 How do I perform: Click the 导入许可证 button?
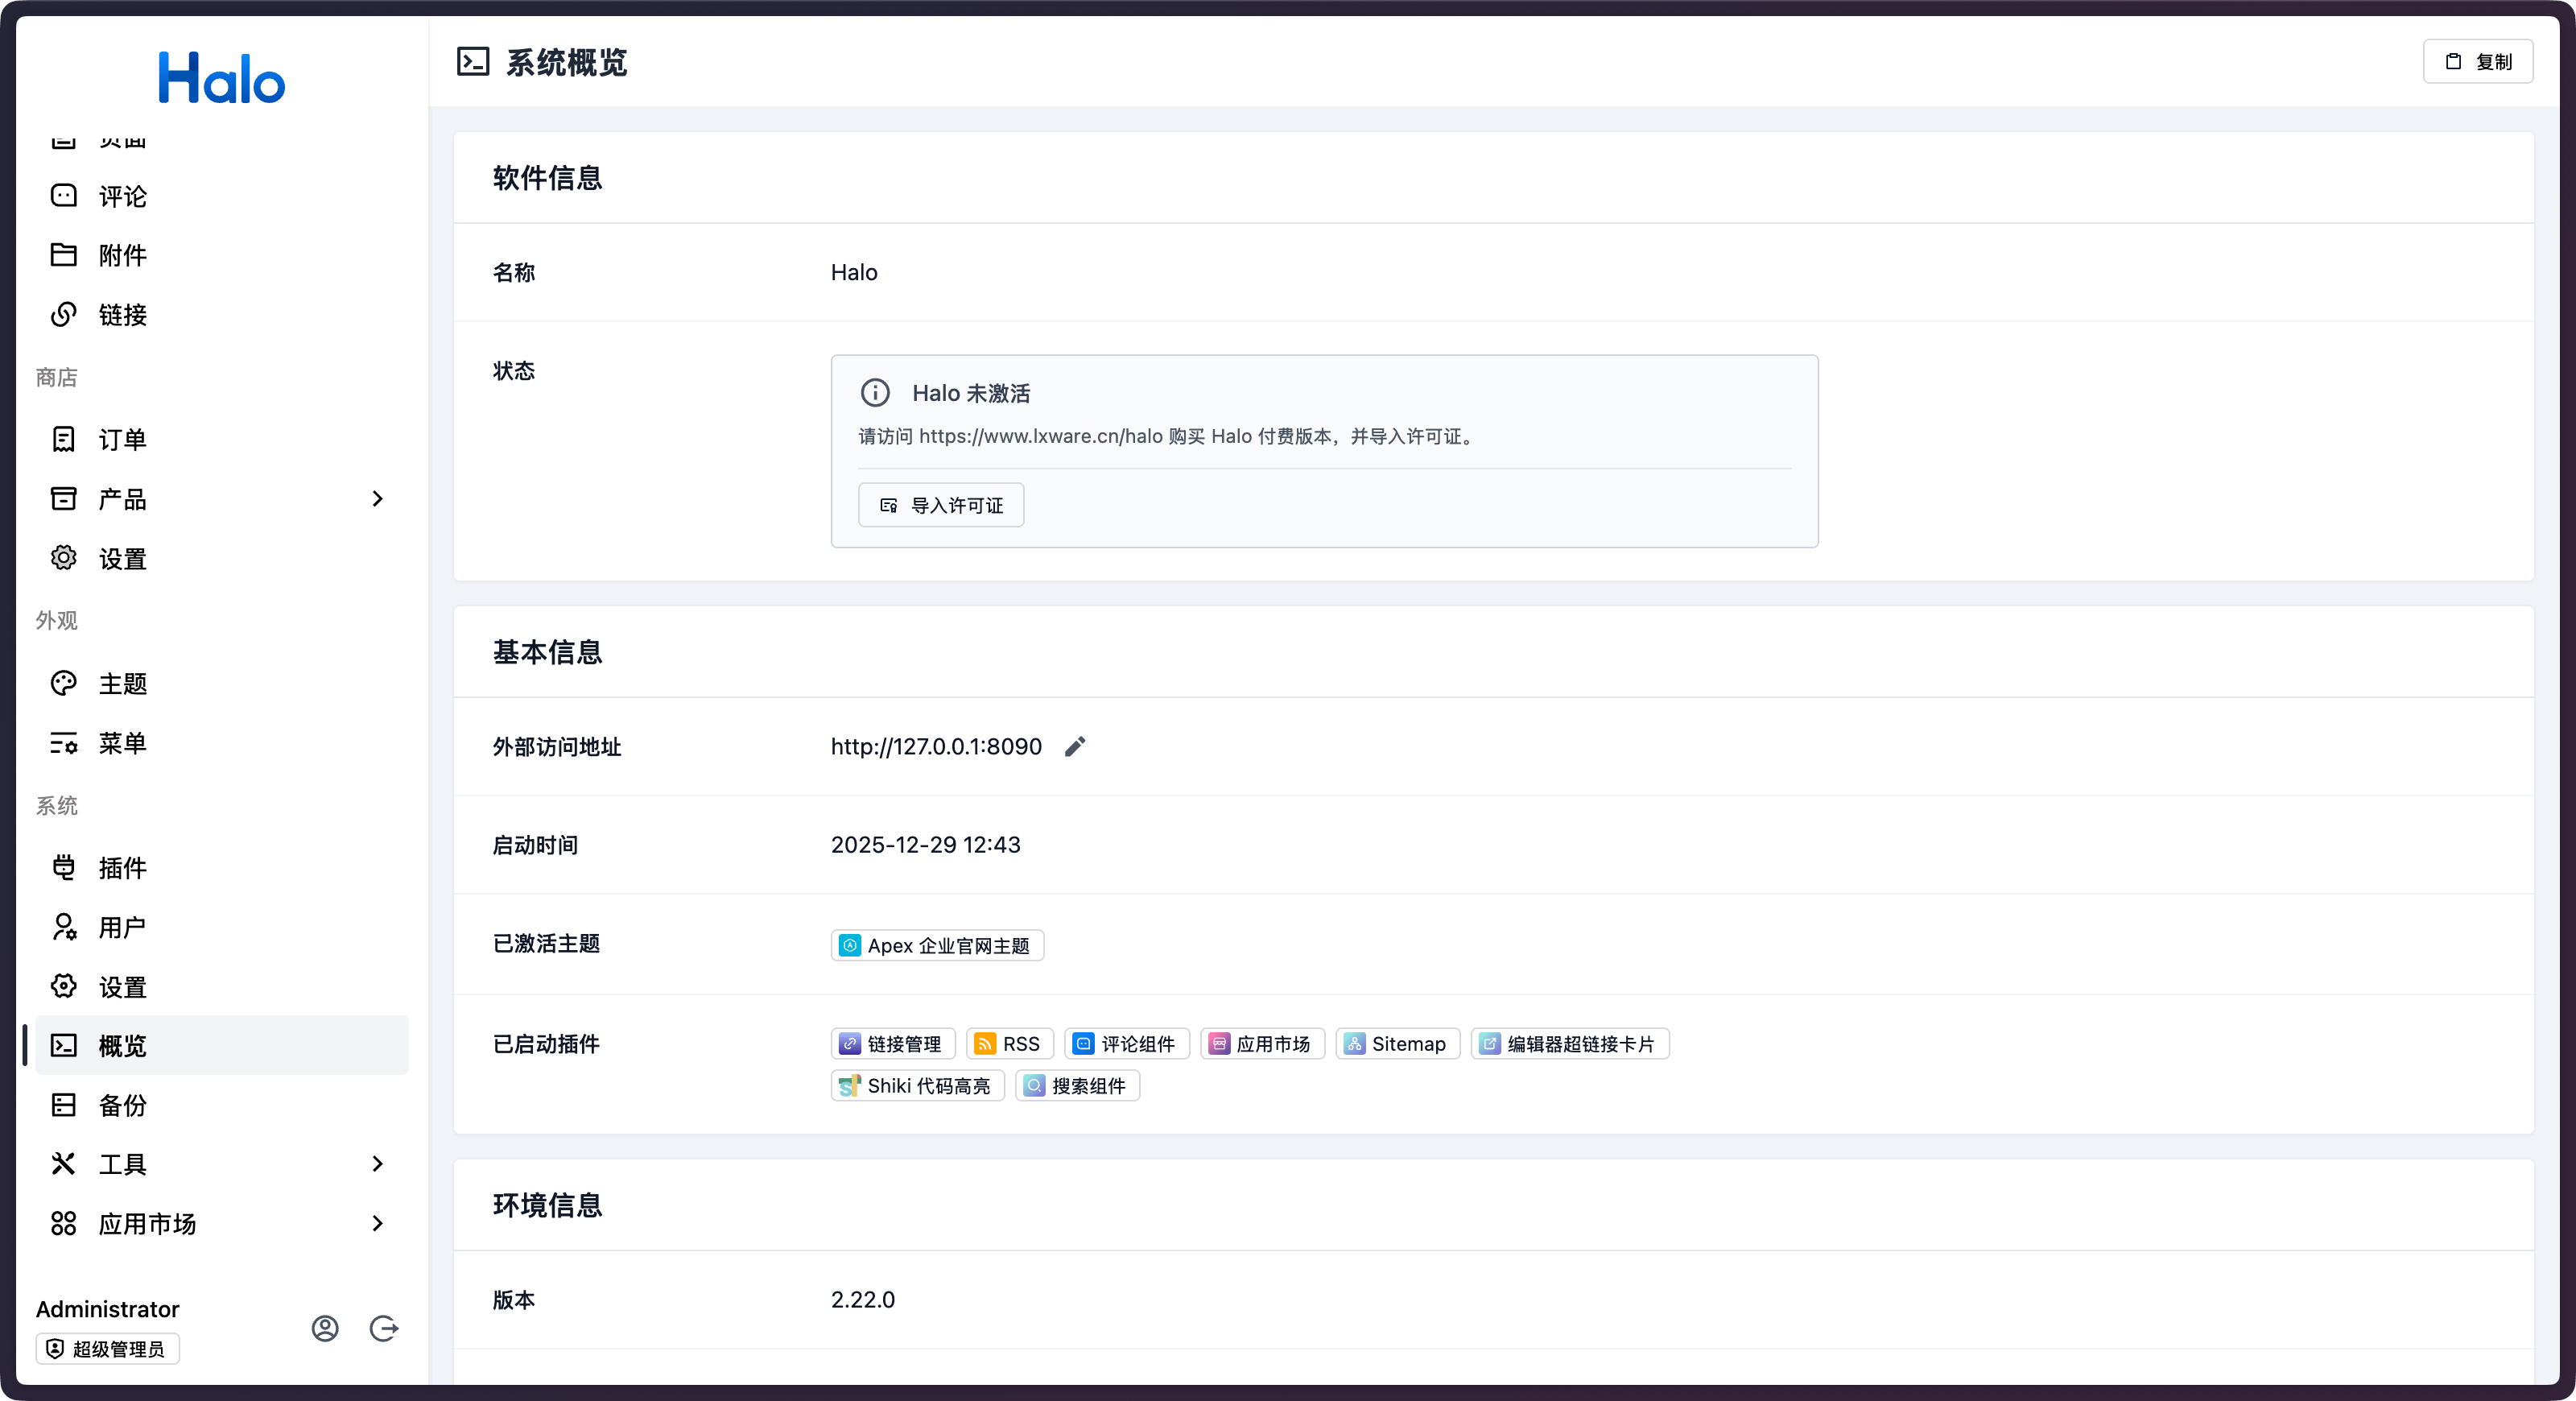(x=941, y=505)
